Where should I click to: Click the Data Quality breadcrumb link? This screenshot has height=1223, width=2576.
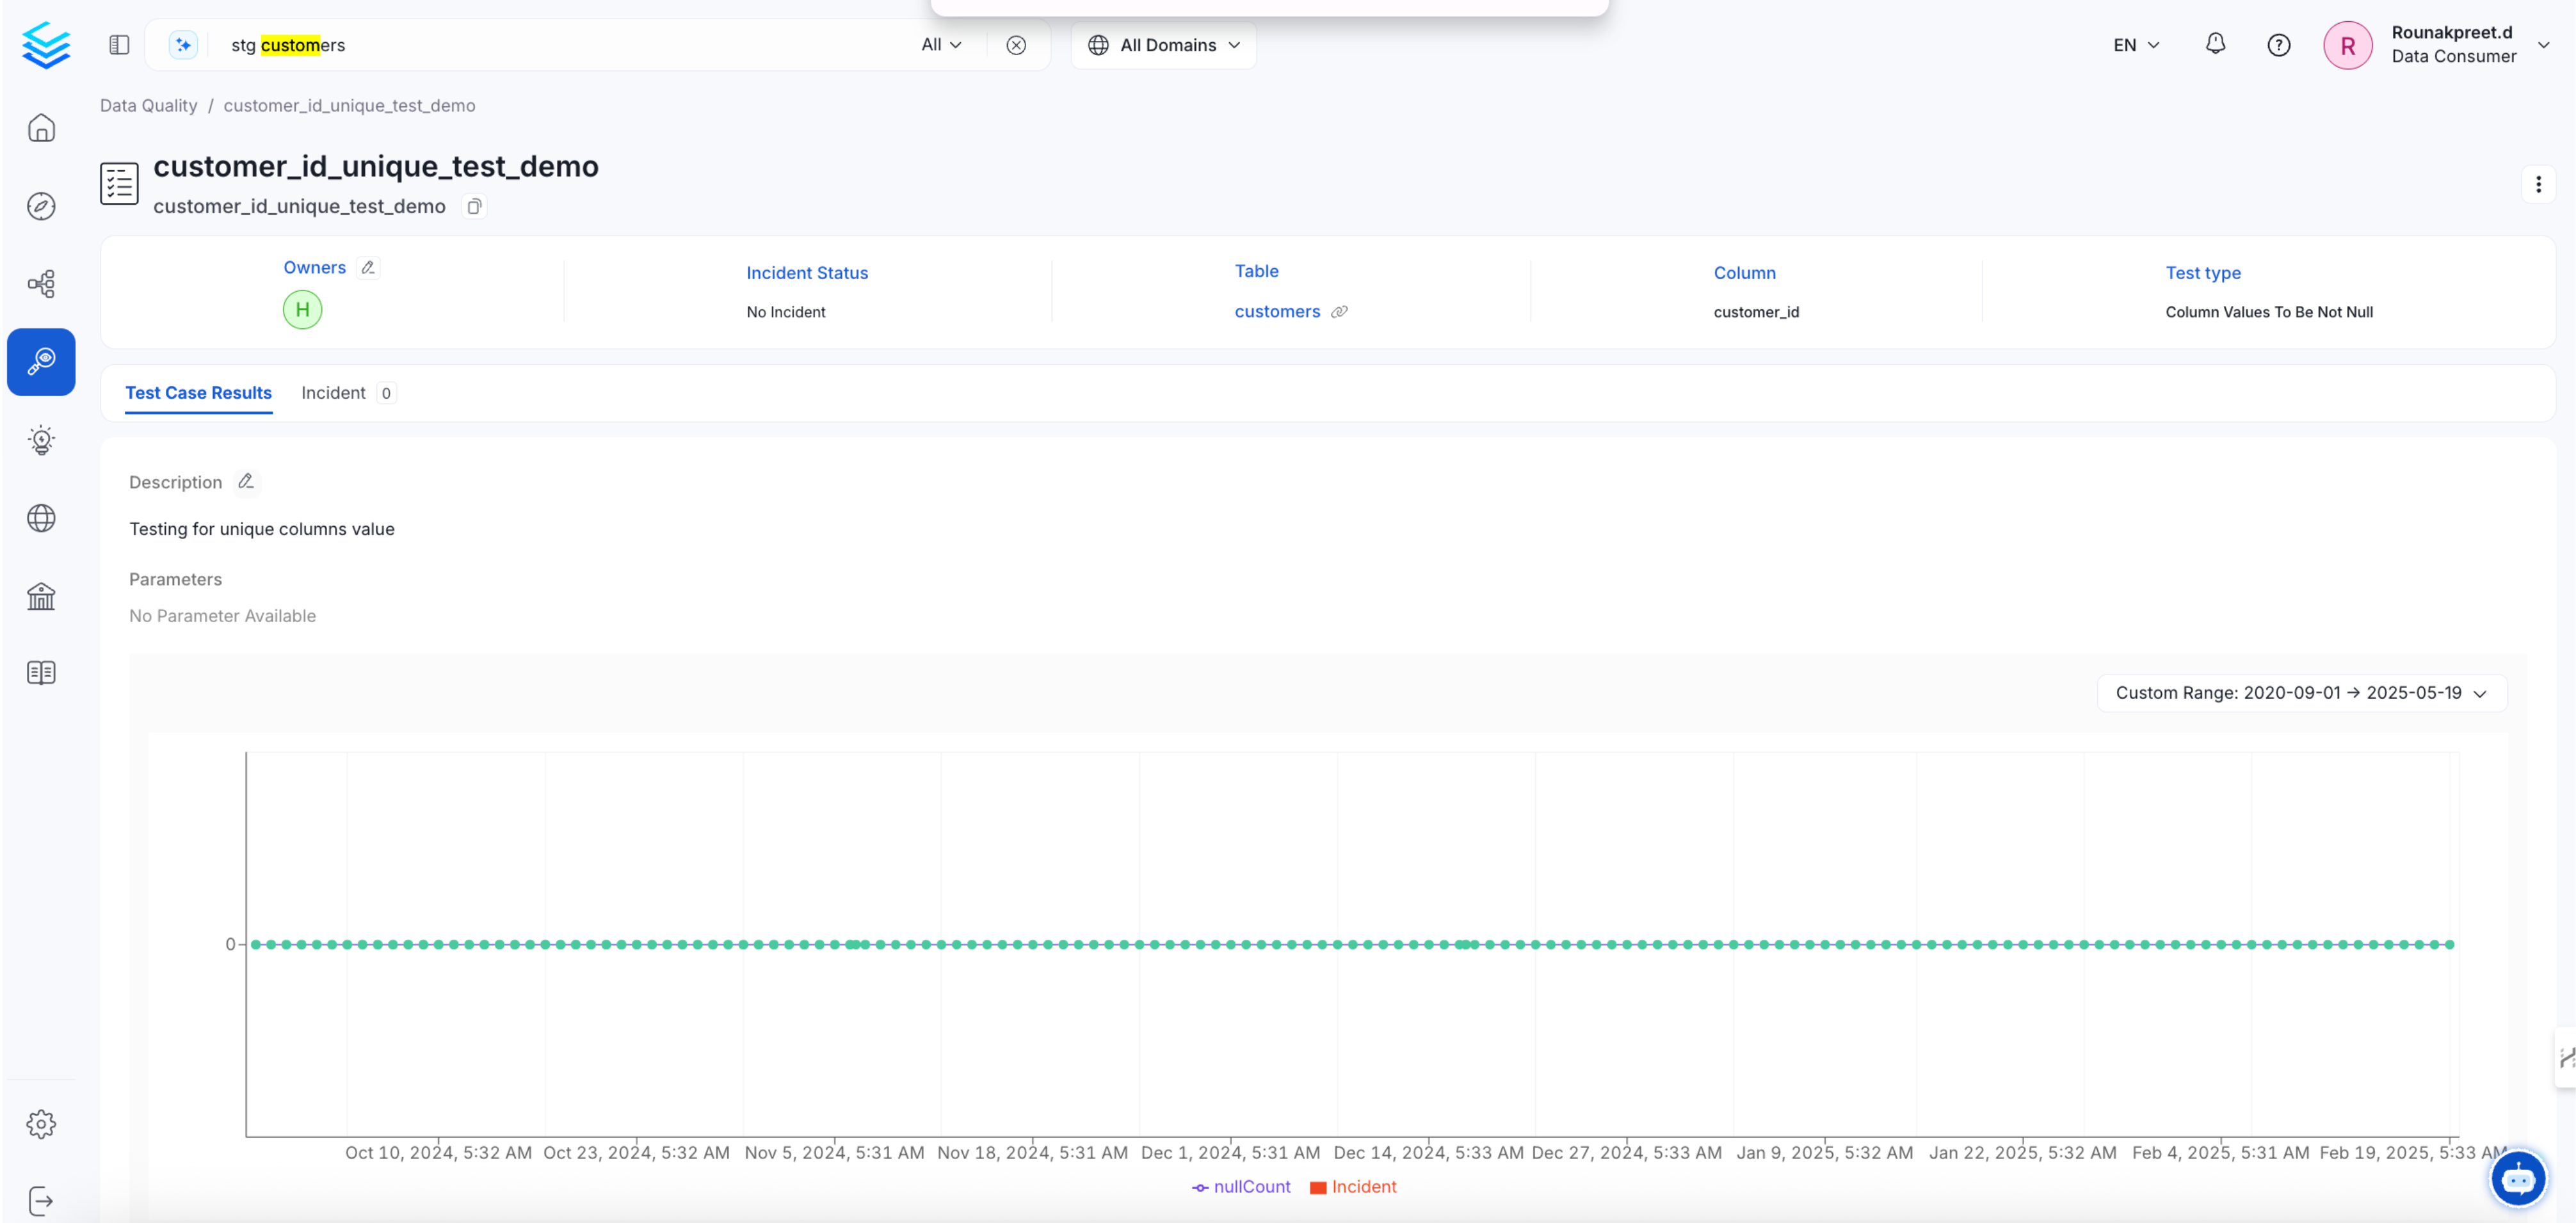(148, 105)
